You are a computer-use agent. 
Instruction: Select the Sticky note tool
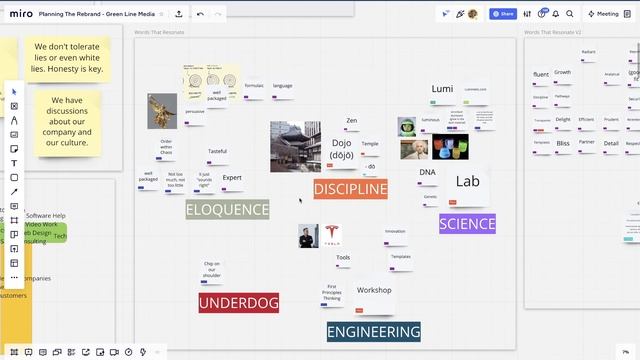coord(14,149)
